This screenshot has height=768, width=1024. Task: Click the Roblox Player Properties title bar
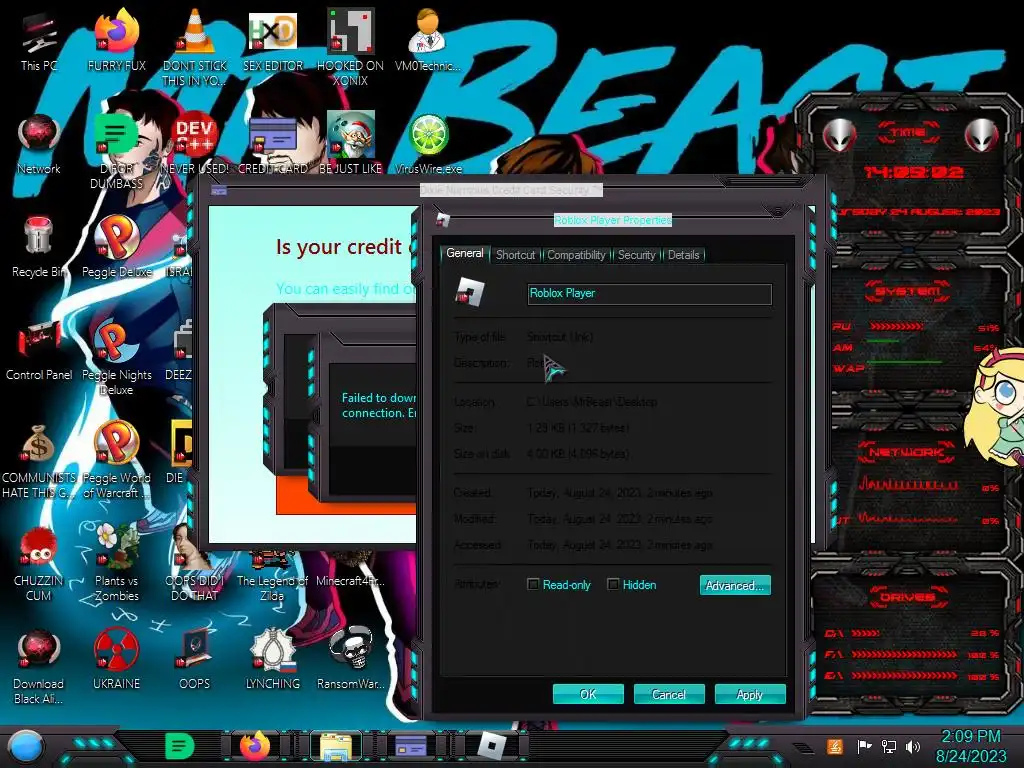pyautogui.click(x=613, y=220)
